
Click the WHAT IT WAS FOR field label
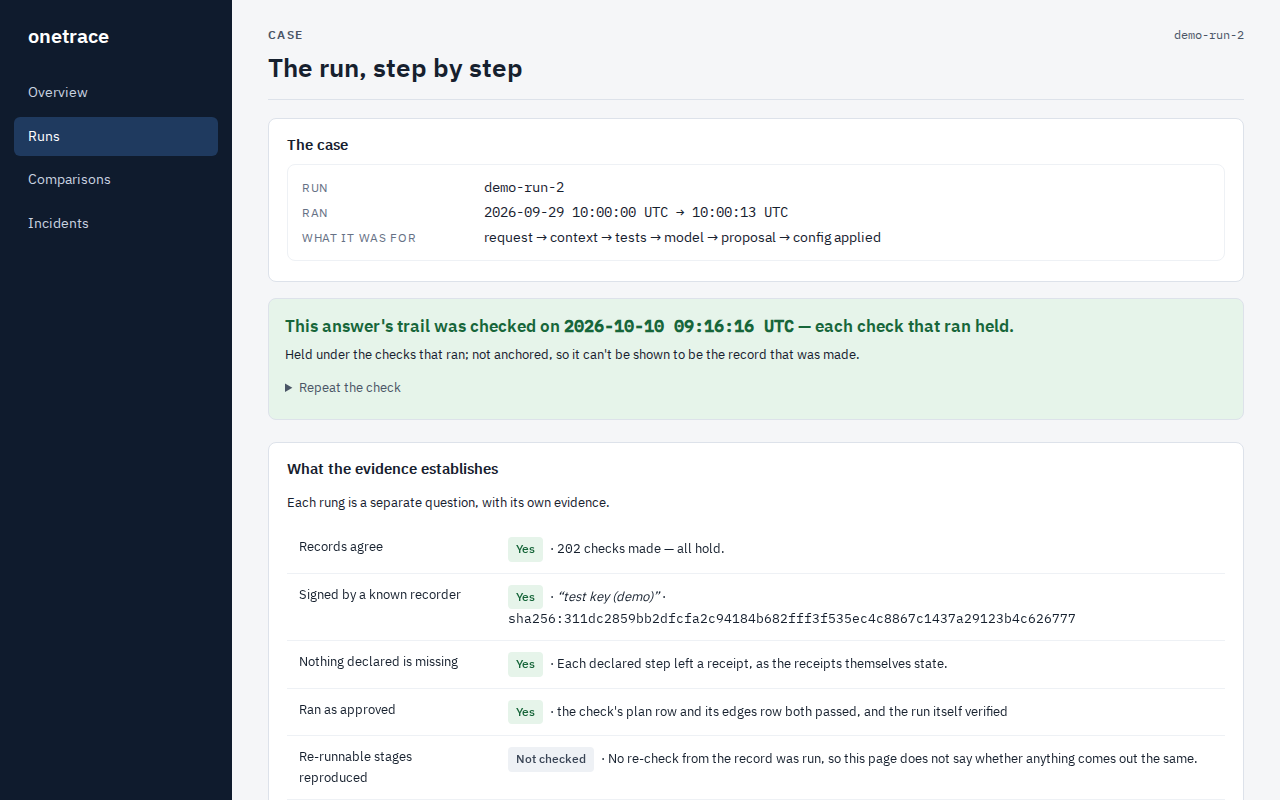click(x=359, y=238)
